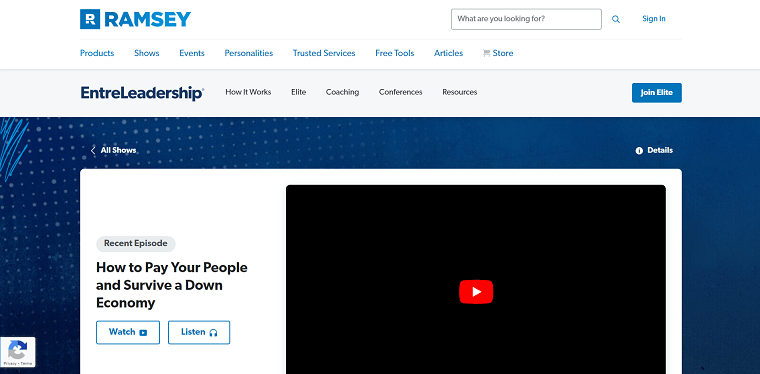Screen dimensions: 760x374
Task: Select the Coaching tab
Action: point(342,92)
